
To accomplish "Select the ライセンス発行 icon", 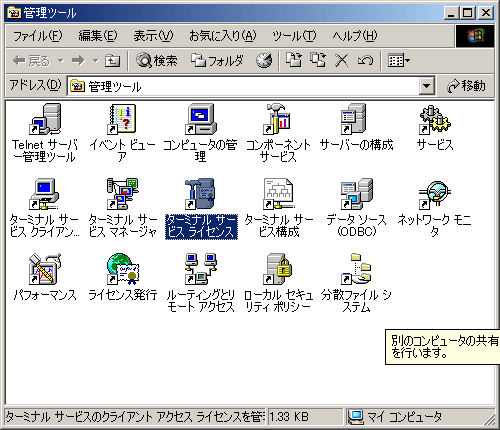I will [x=122, y=269].
